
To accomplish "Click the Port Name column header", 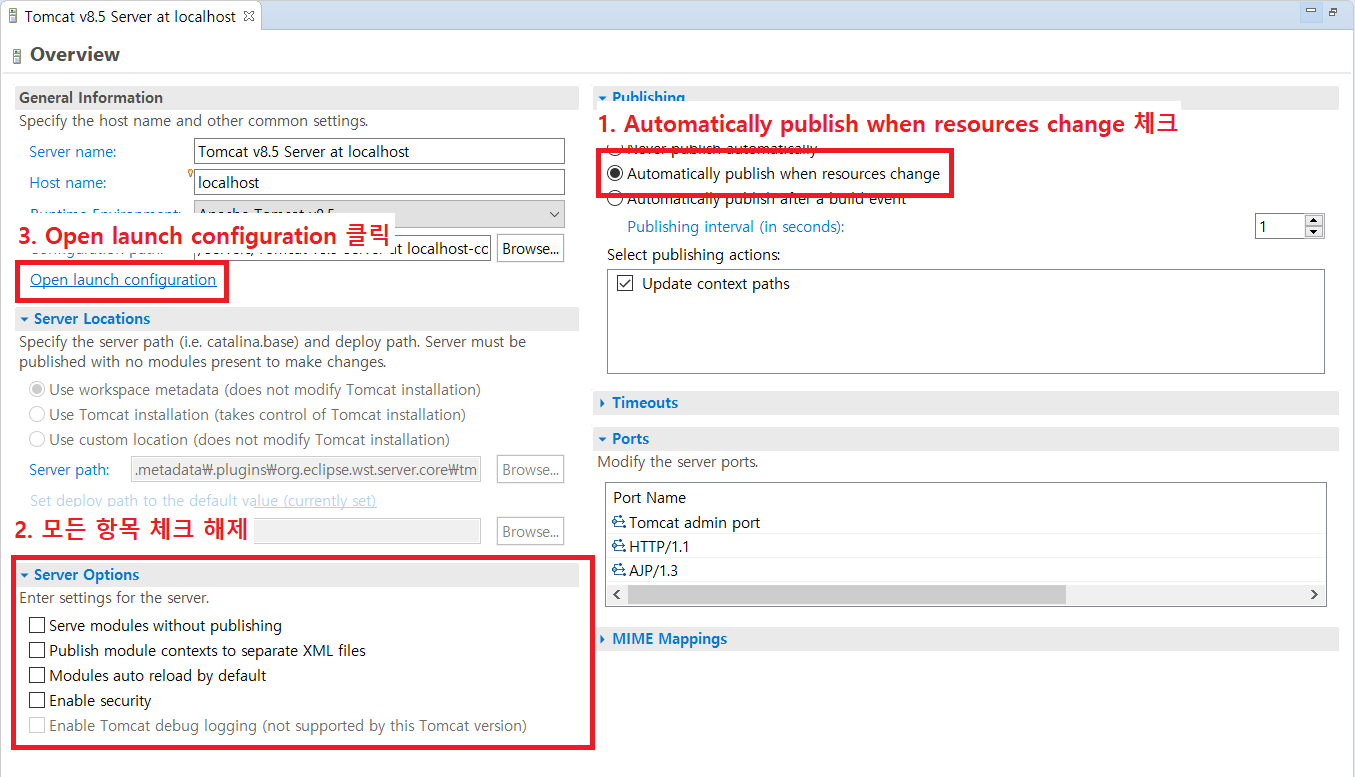I will pyautogui.click(x=650, y=497).
